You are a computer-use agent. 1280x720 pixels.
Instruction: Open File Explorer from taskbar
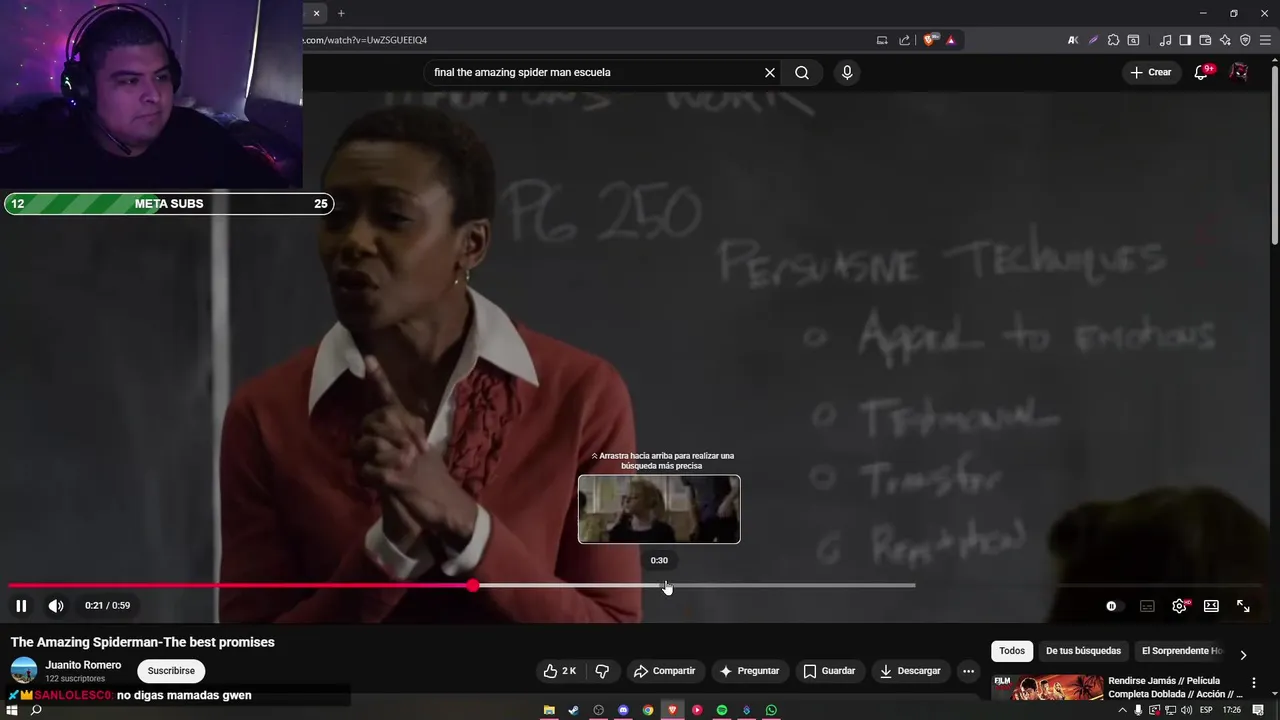[549, 710]
